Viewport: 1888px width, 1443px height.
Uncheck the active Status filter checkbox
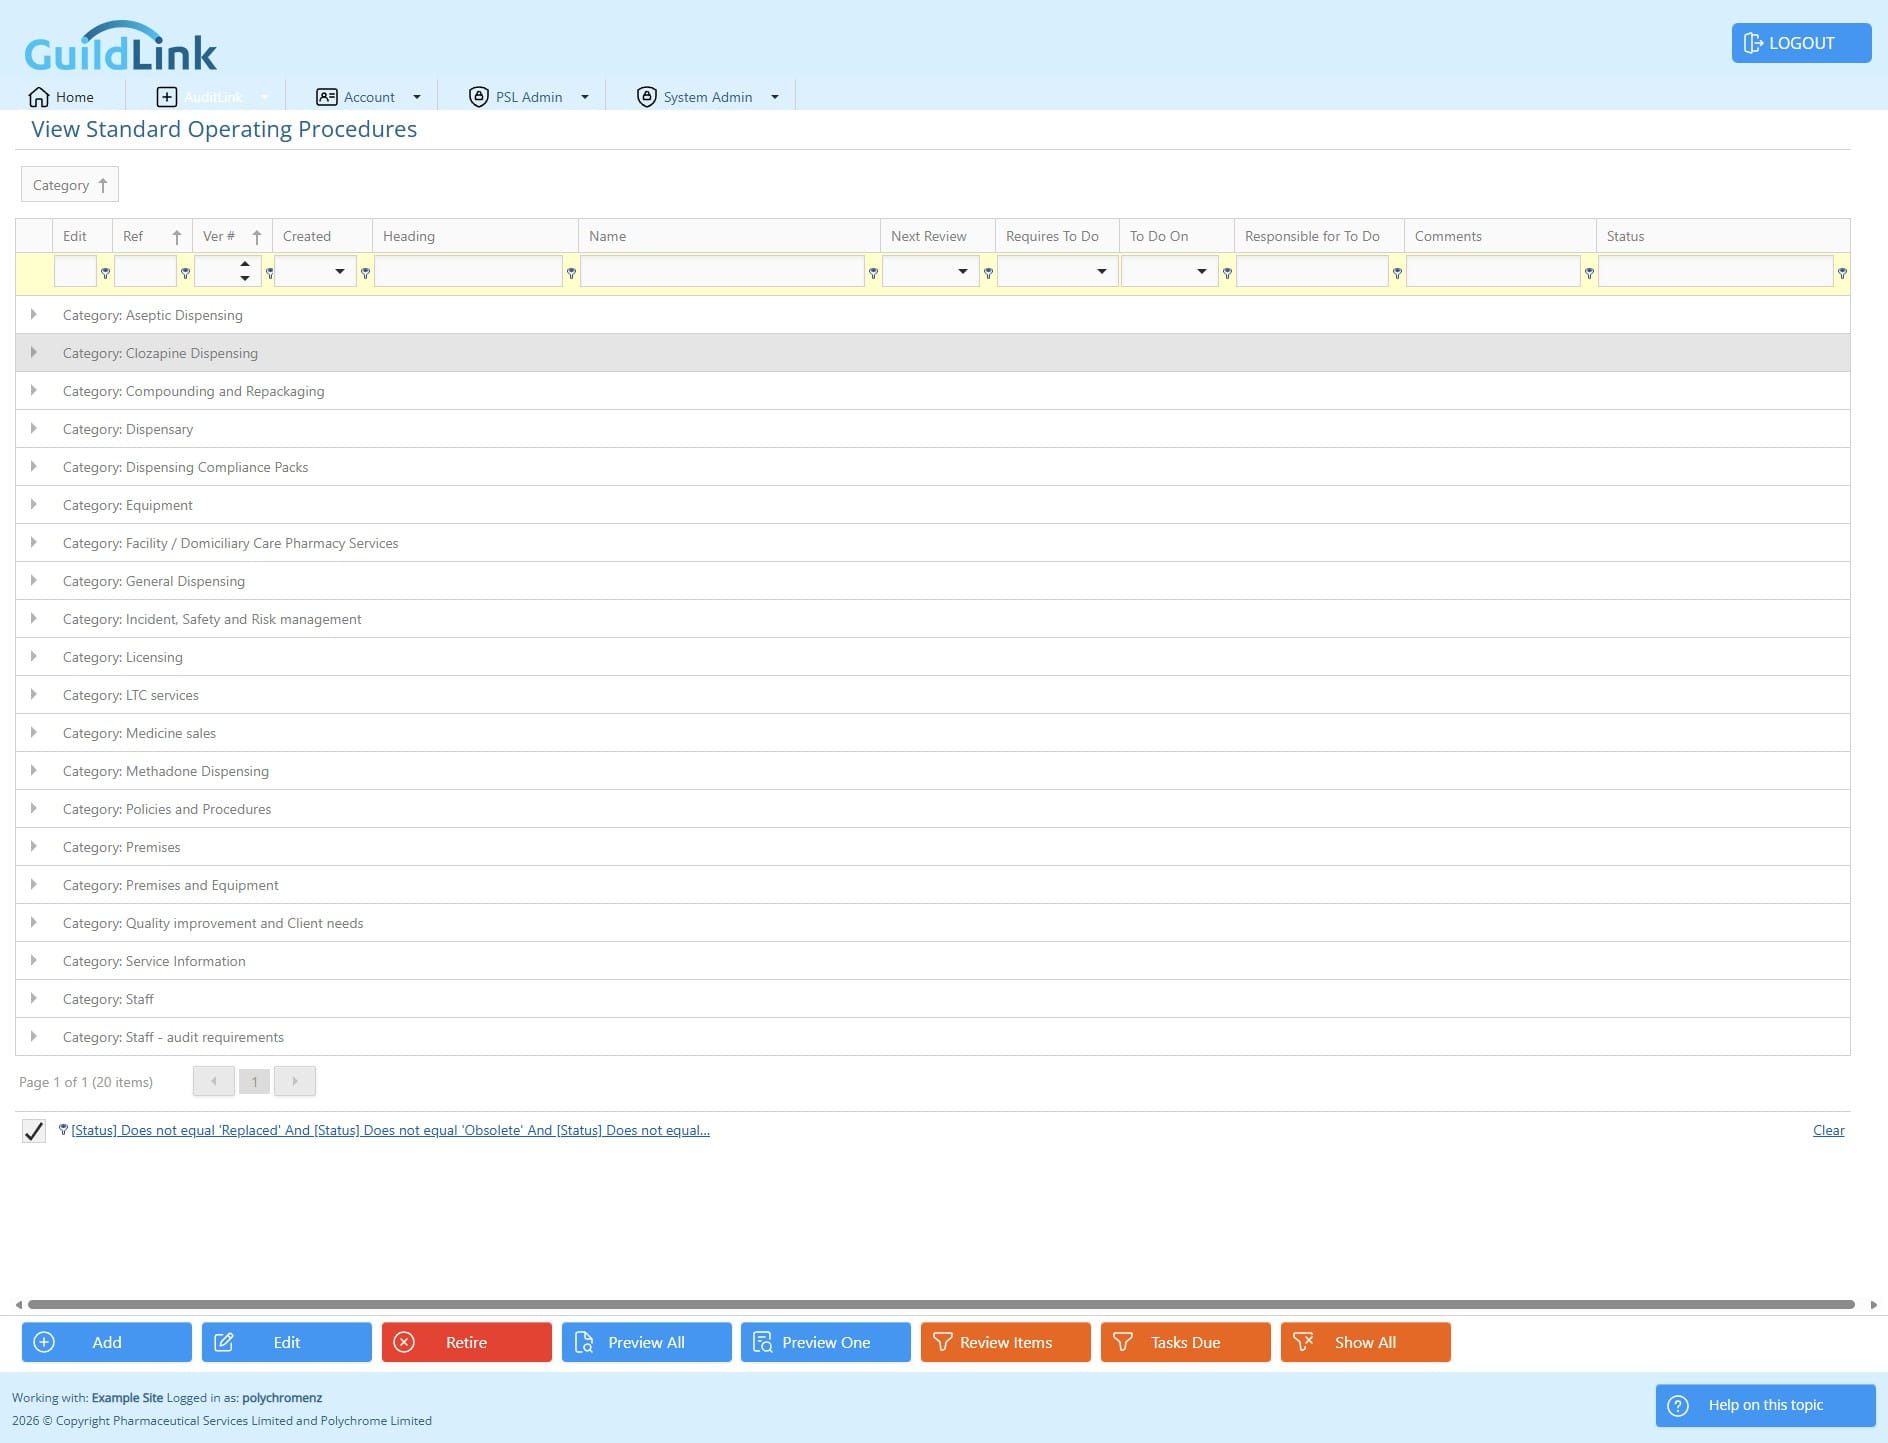pos(34,1131)
